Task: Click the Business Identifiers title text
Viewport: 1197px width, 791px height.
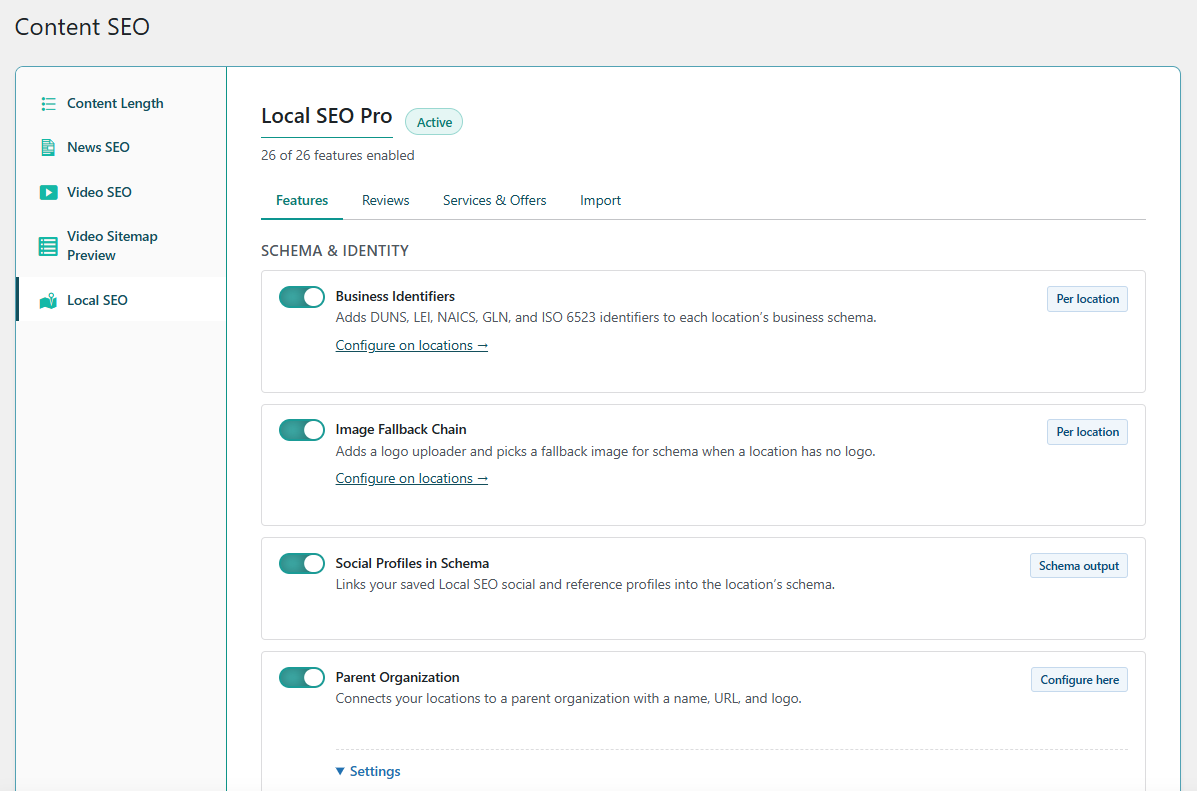Action: [x=395, y=296]
